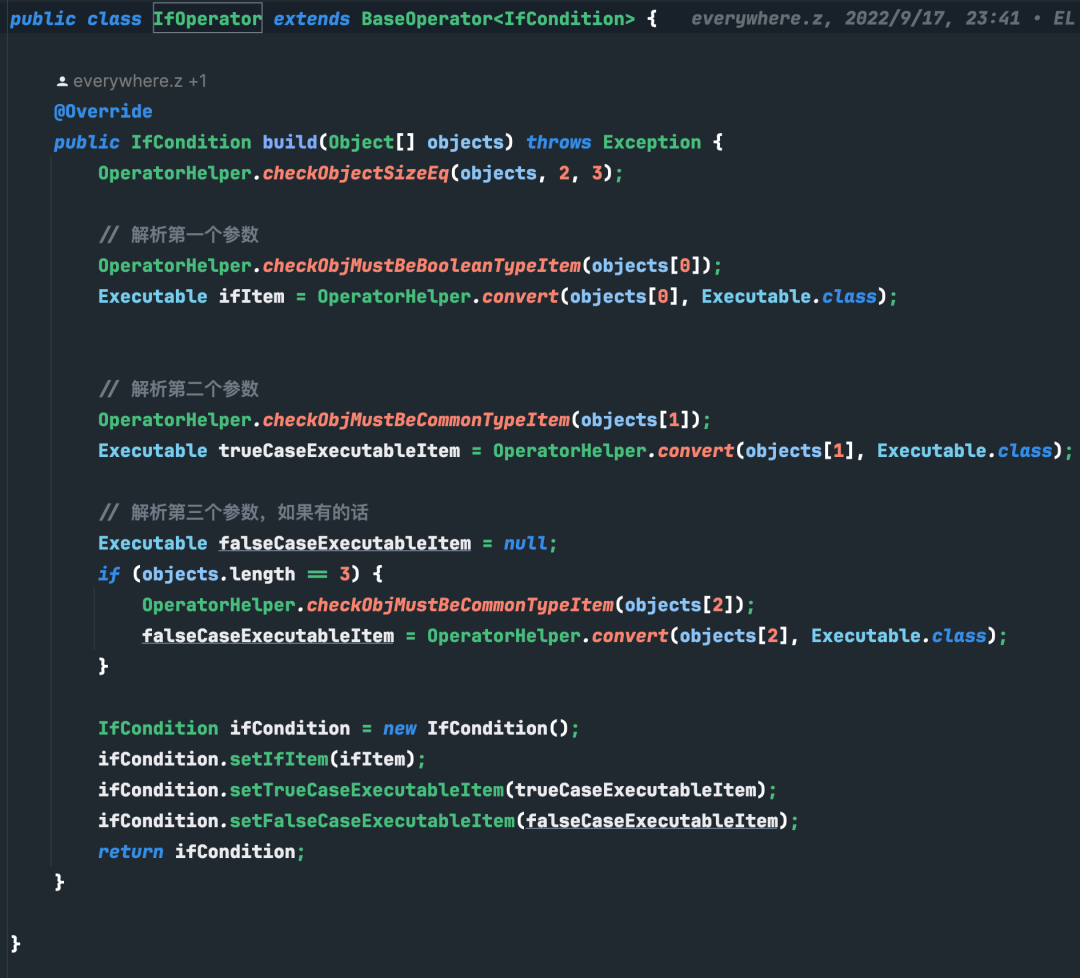
Task: Click the Exception type in the build signature
Action: pos(652,143)
